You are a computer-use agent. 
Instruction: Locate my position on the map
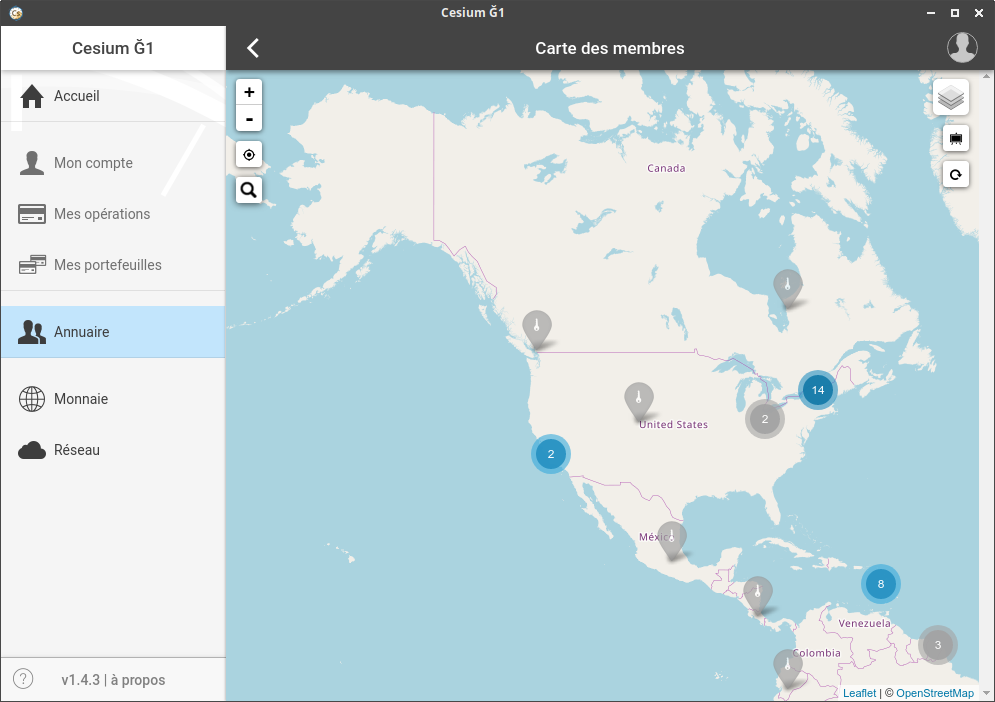tap(249, 154)
